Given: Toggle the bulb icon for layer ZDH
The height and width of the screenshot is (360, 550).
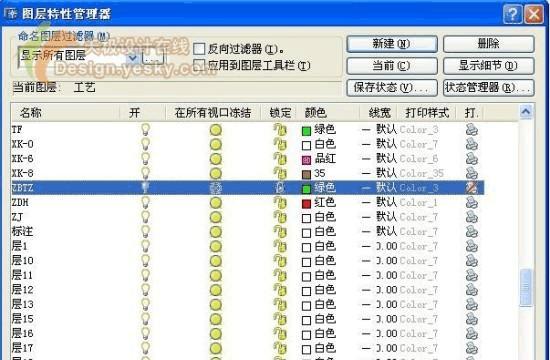Looking at the screenshot, I should pyautogui.click(x=145, y=202).
